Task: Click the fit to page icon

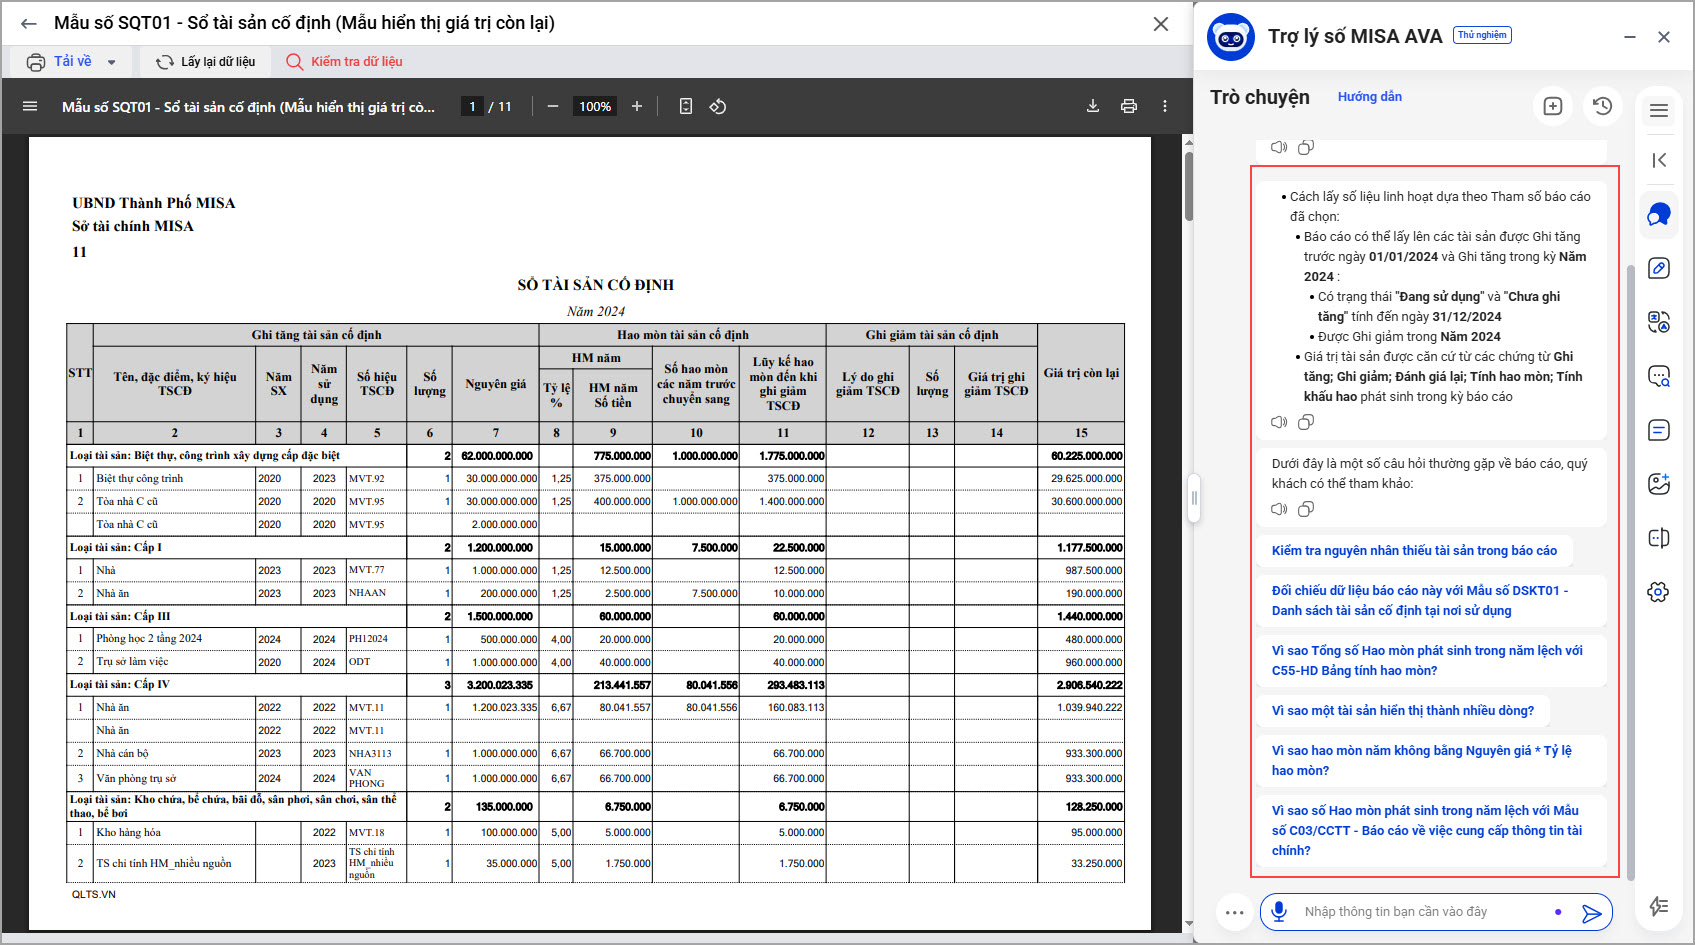Action: click(686, 106)
